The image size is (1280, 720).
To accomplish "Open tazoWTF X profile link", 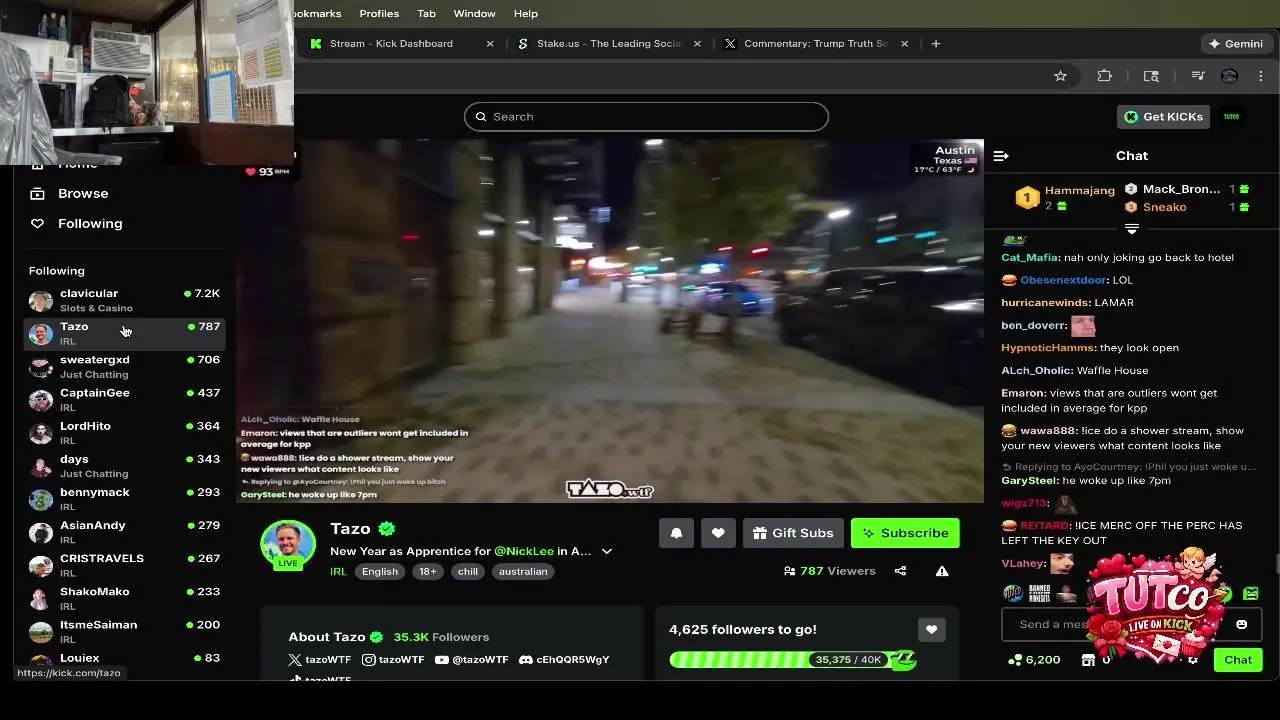I will pyautogui.click(x=319, y=660).
